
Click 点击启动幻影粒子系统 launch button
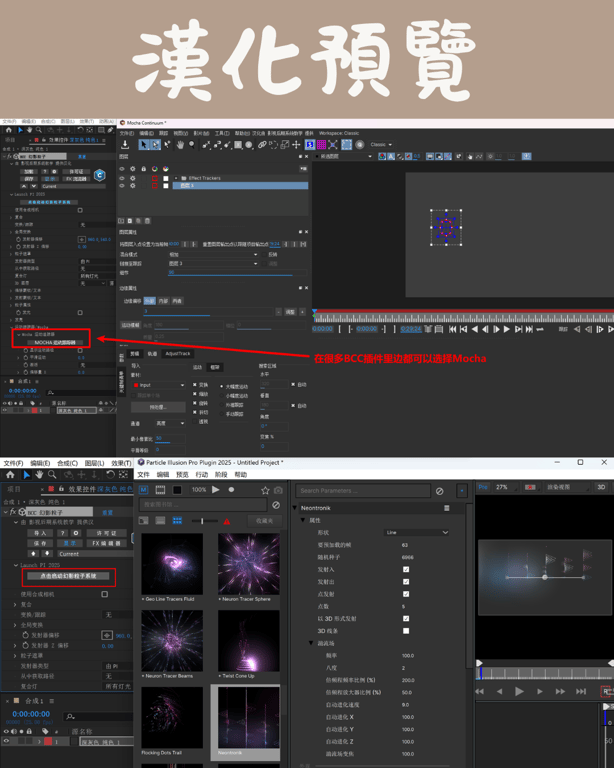(x=68, y=576)
